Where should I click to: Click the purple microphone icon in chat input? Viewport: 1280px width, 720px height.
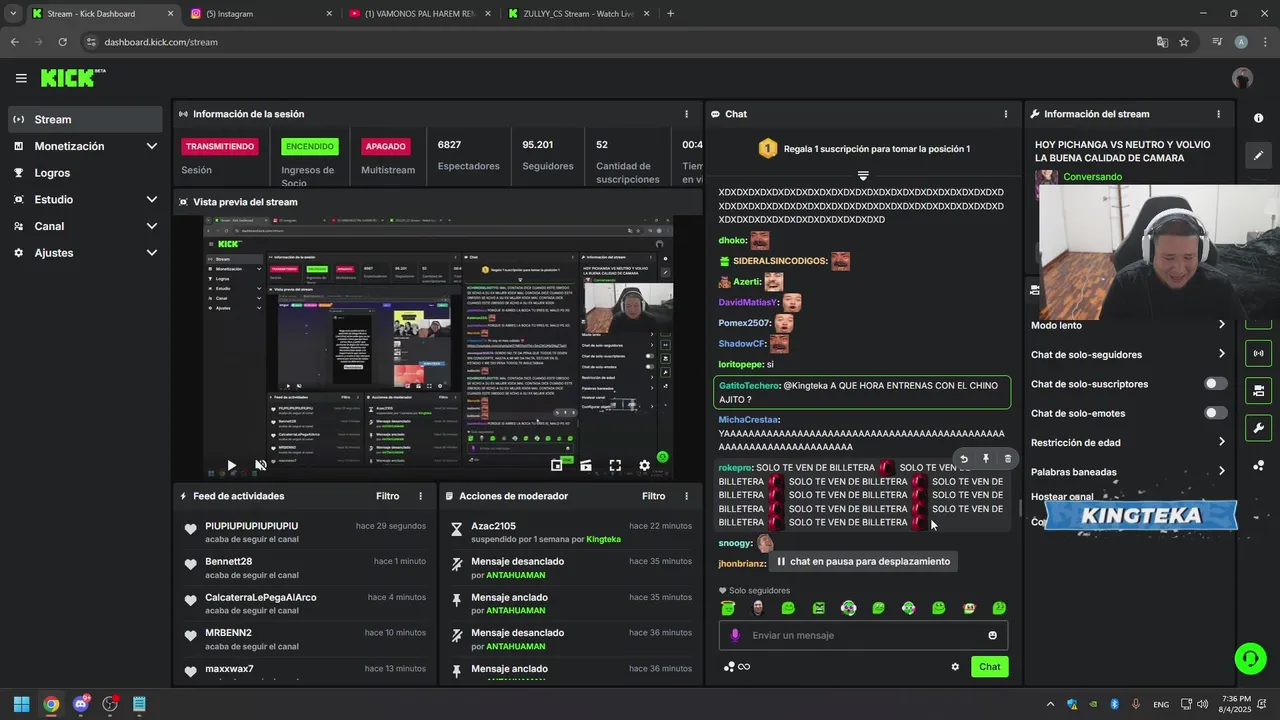pos(735,635)
